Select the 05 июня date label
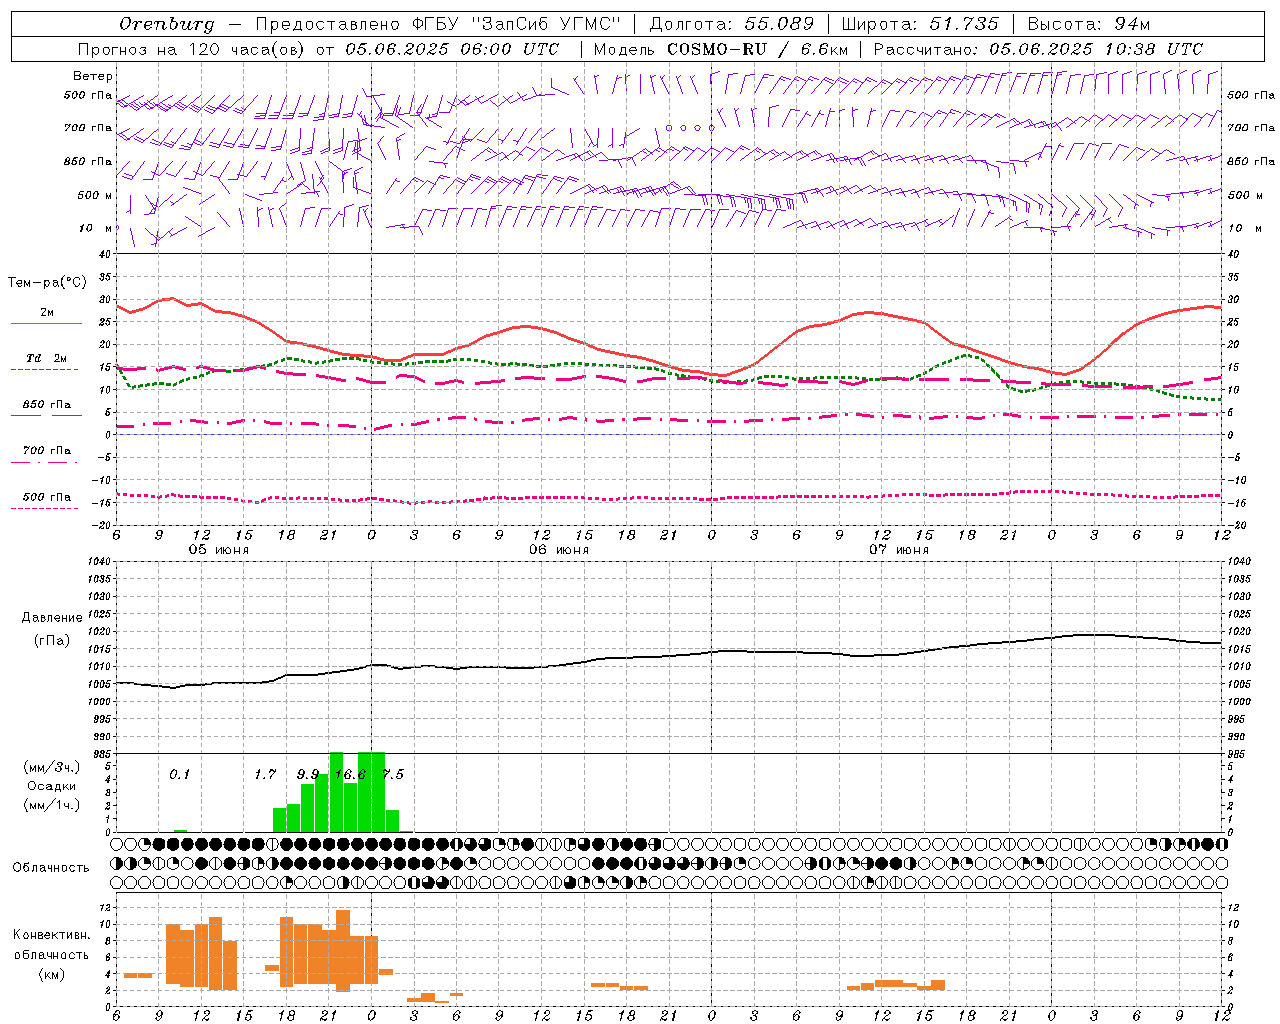The height and width of the screenshot is (1024, 1280). [219, 550]
